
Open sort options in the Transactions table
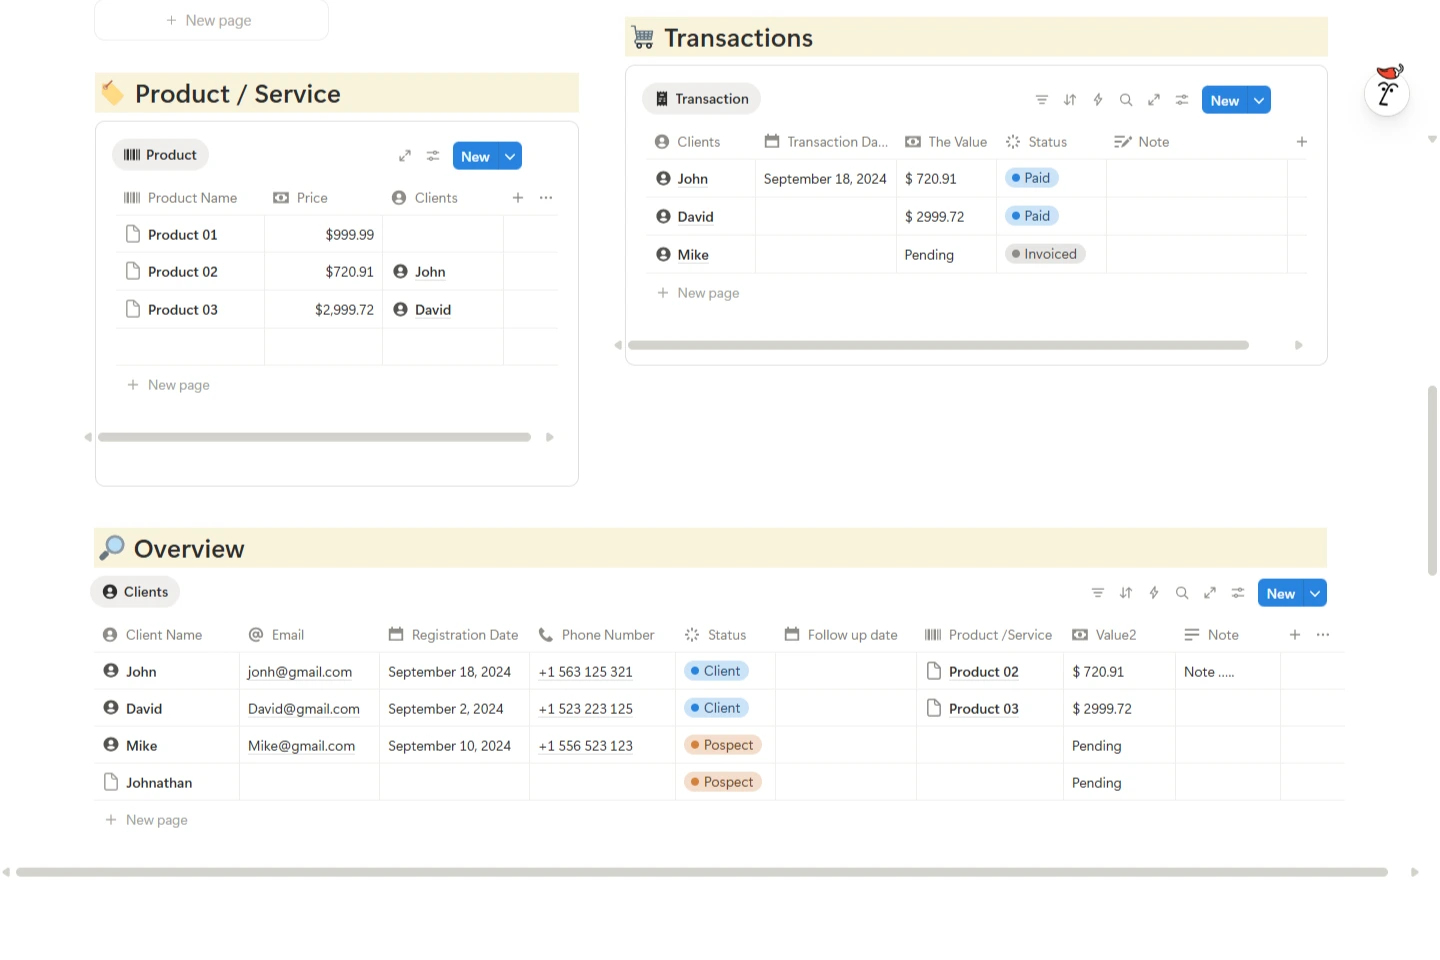[1069, 99]
